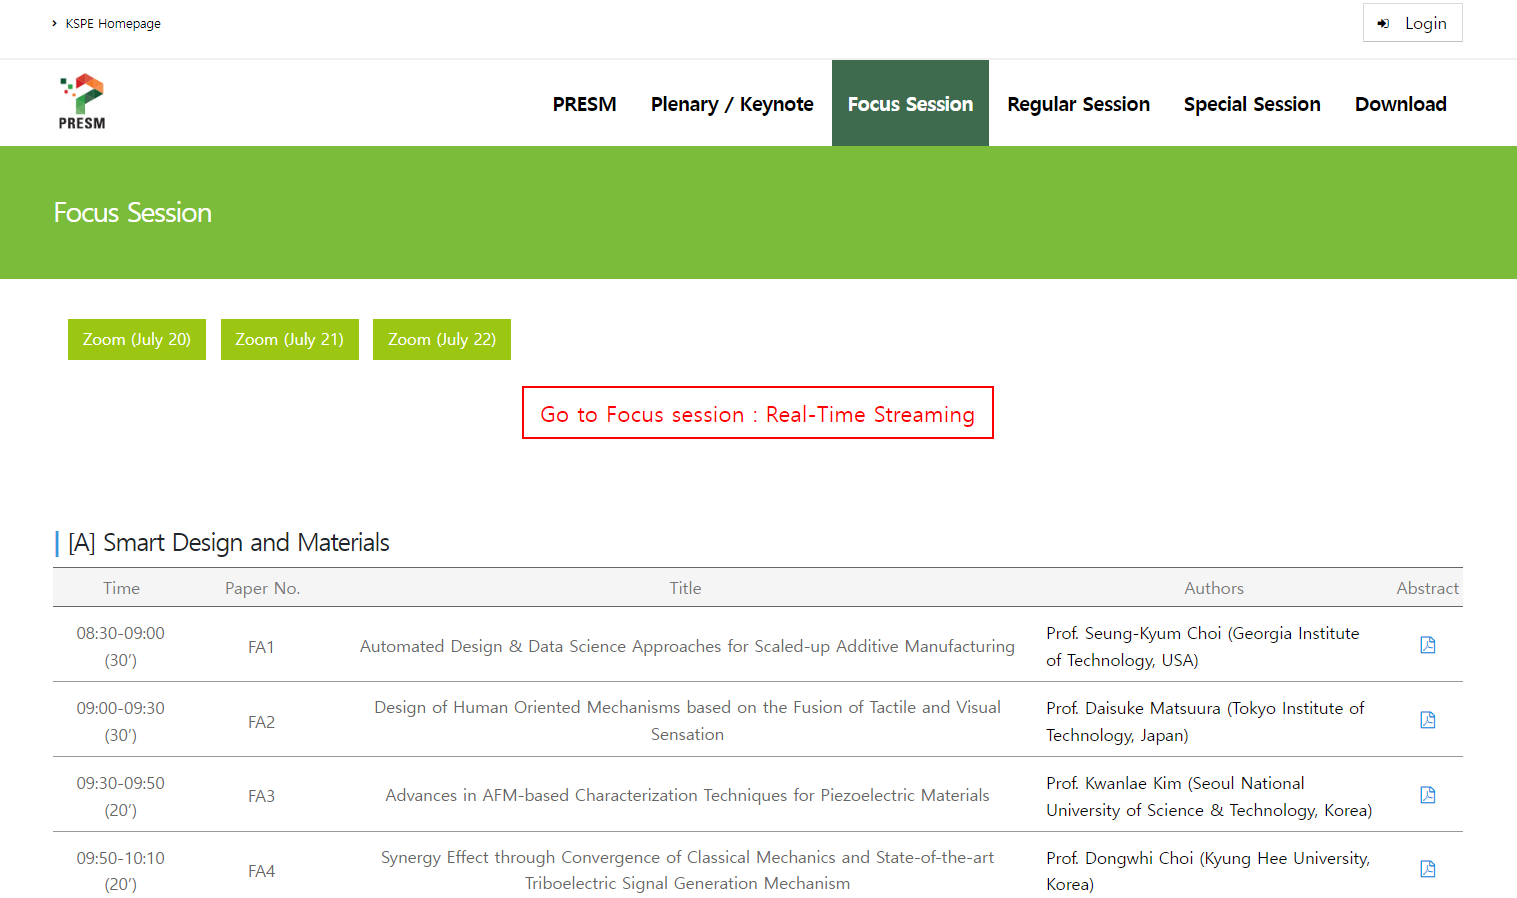Screen dimensions: 1517x898
Task: Click time slot 09:30-09:50
Action: 121,783
